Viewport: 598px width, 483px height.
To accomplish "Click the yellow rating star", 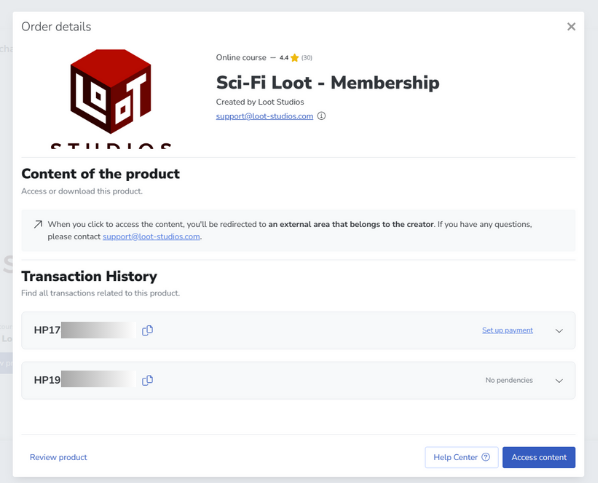I will pos(294,58).
